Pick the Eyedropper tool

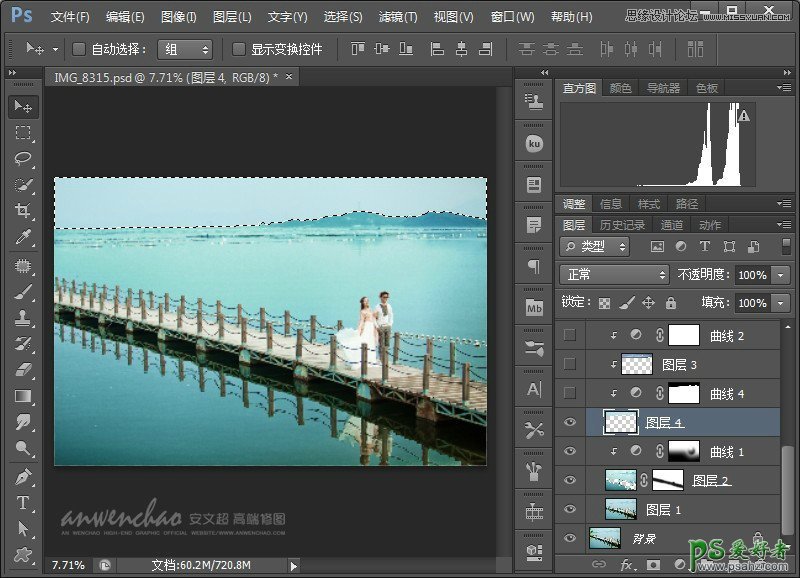[x=23, y=237]
